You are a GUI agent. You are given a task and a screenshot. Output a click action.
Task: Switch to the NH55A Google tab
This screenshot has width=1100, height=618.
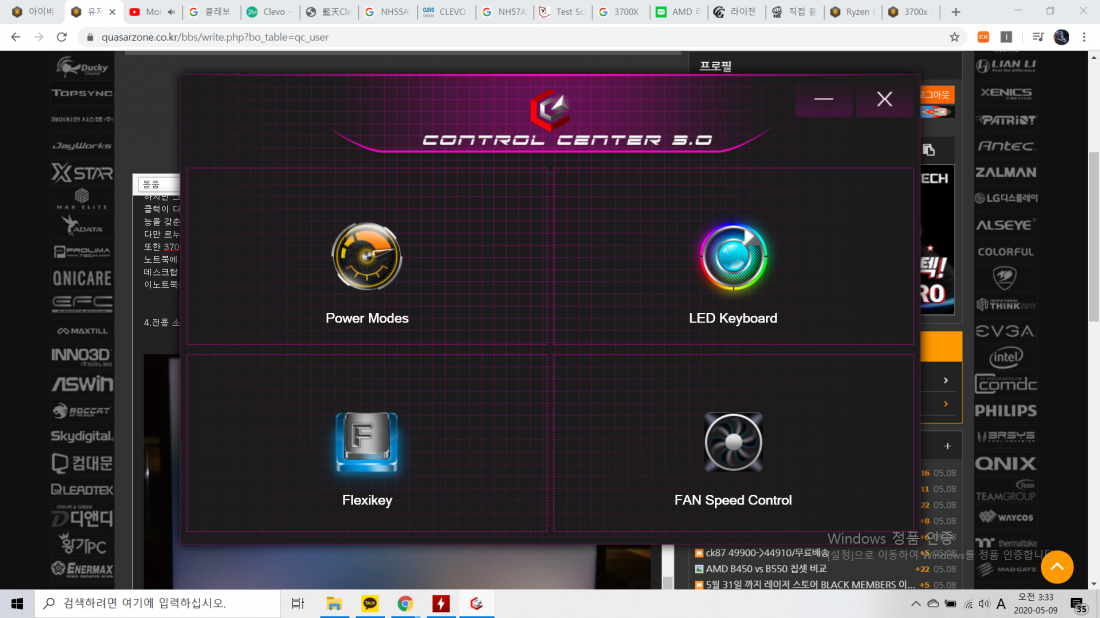pyautogui.click(x=387, y=12)
